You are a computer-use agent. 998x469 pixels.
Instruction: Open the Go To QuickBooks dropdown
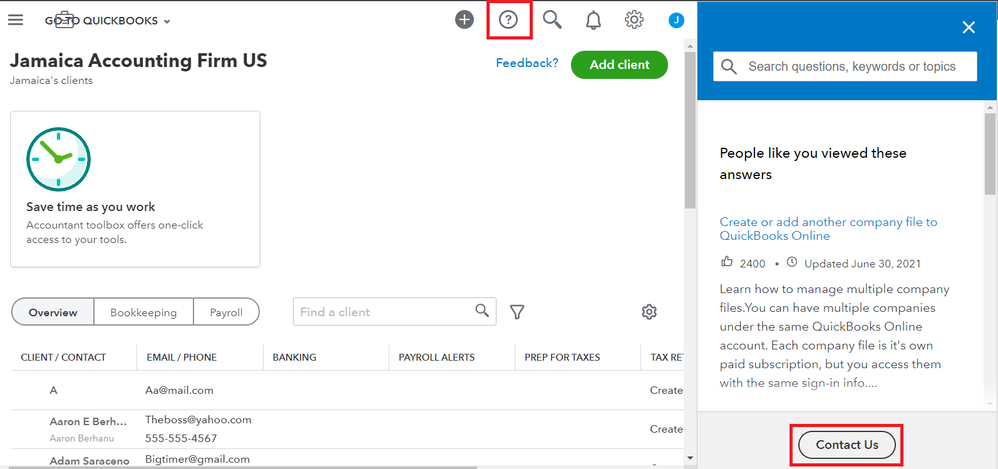[x=108, y=20]
